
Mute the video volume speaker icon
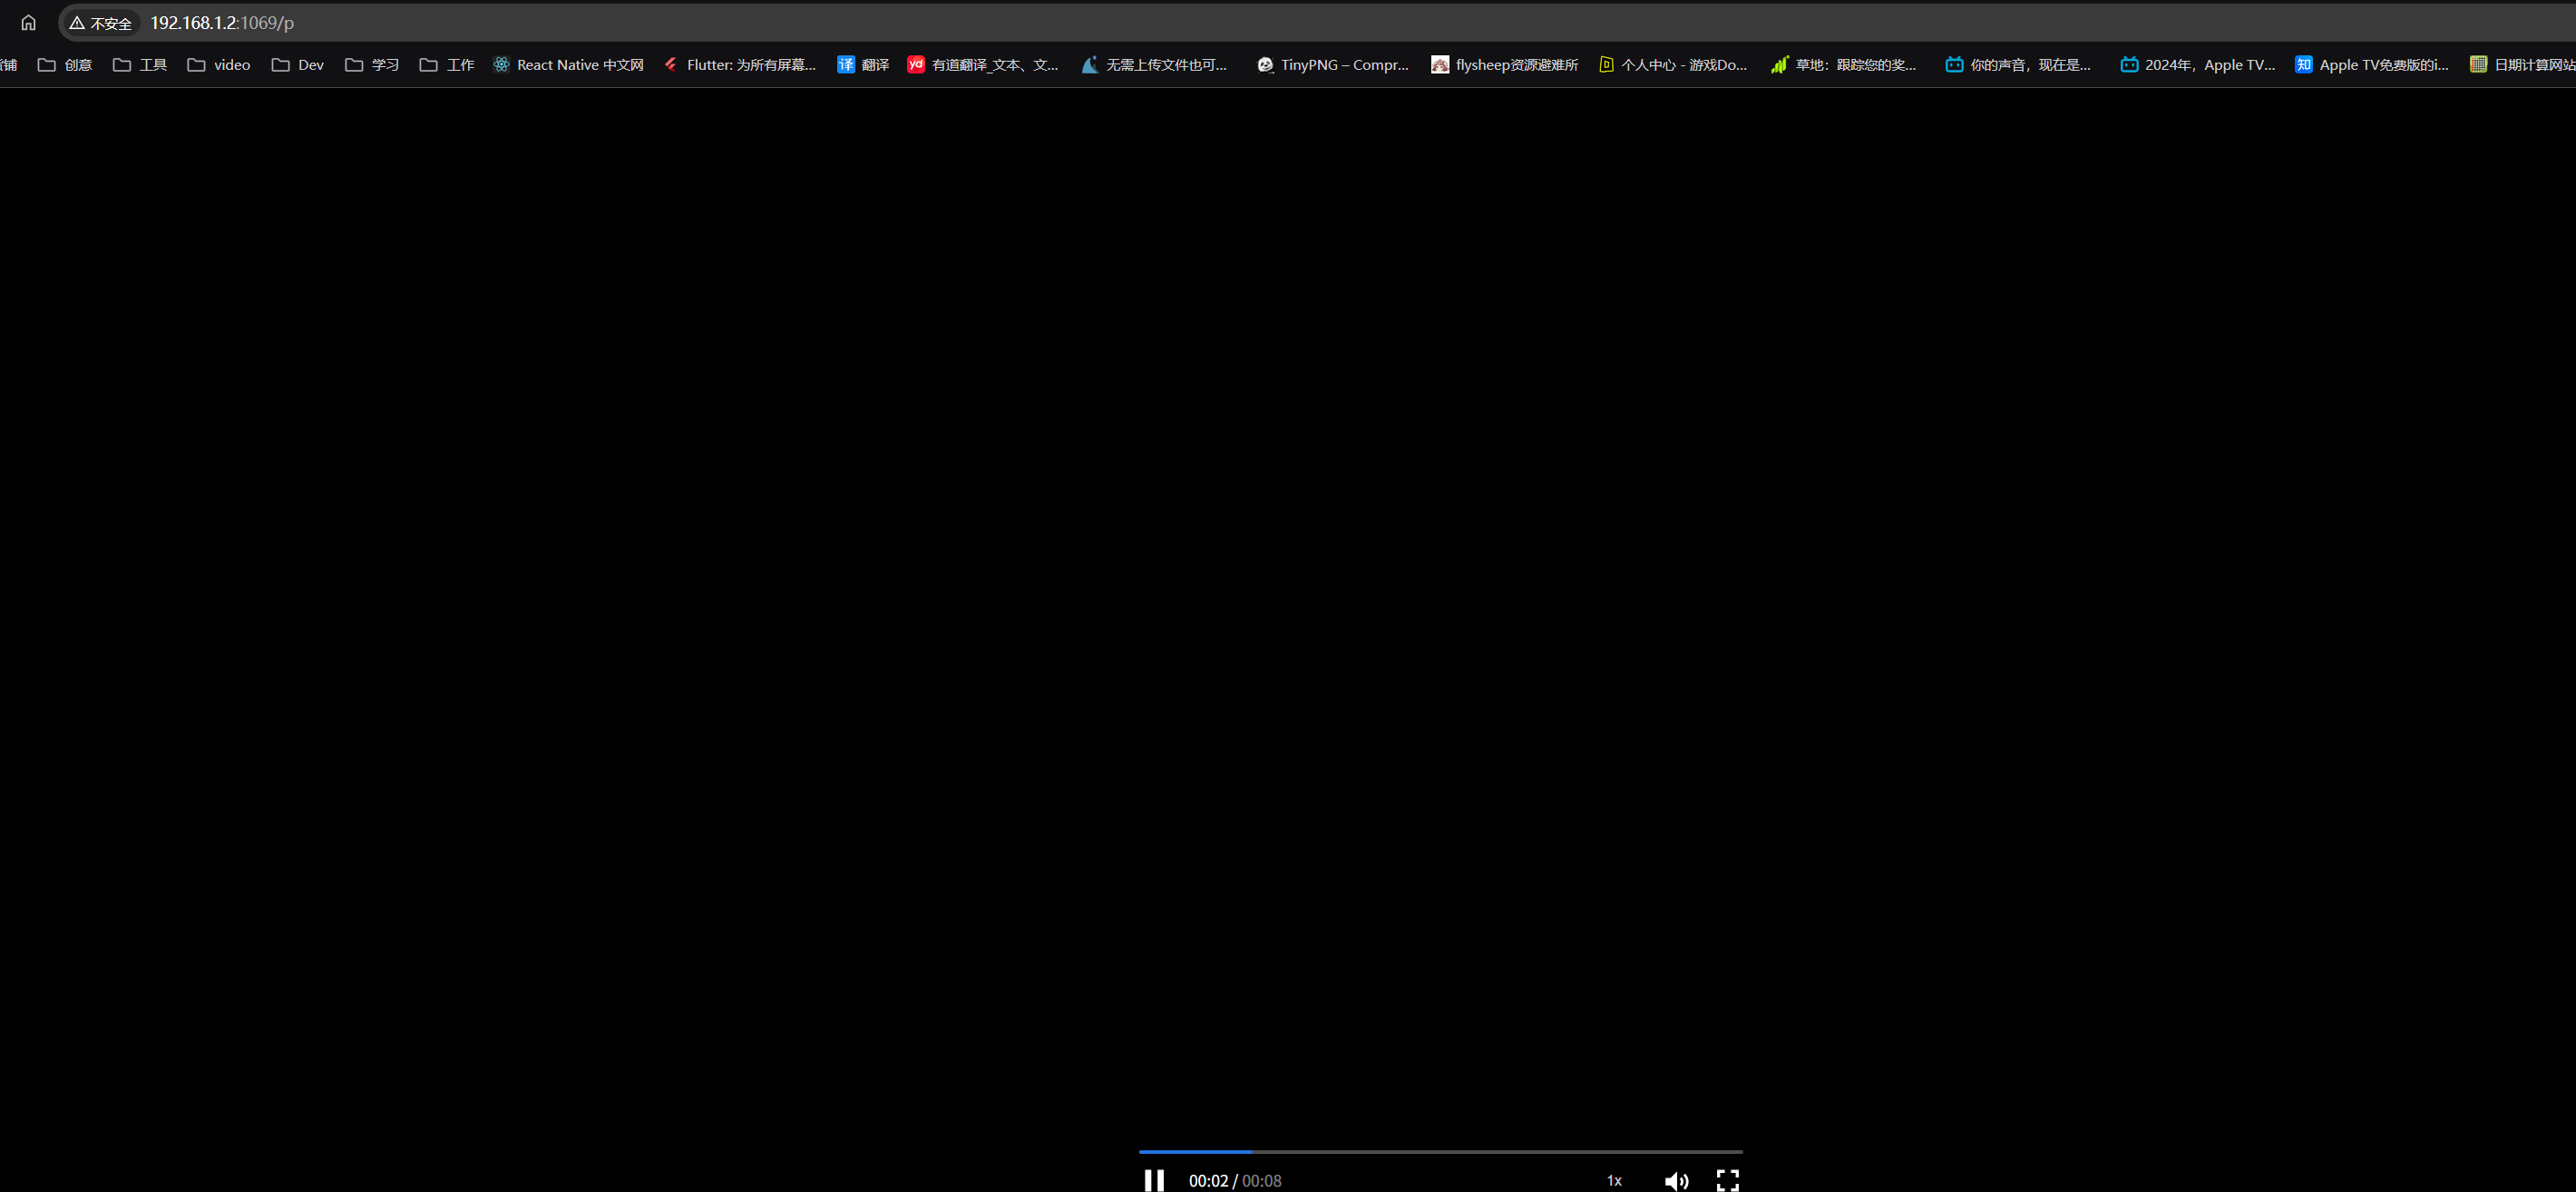coord(1676,1181)
